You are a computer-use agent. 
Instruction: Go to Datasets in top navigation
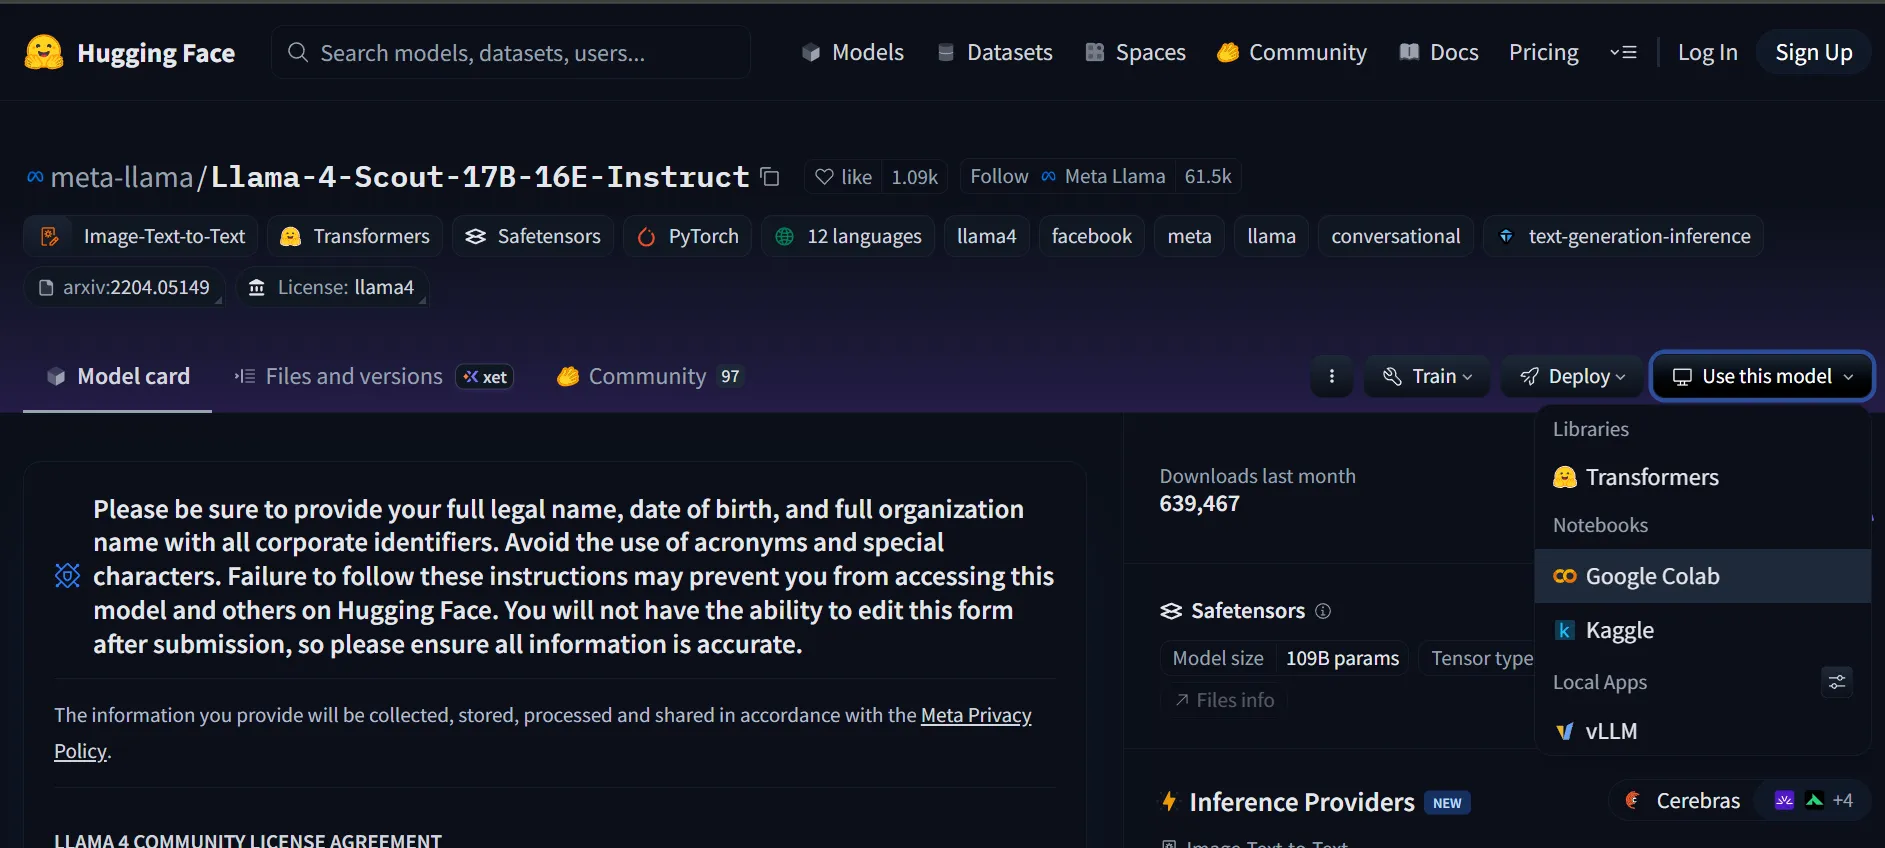994,52
